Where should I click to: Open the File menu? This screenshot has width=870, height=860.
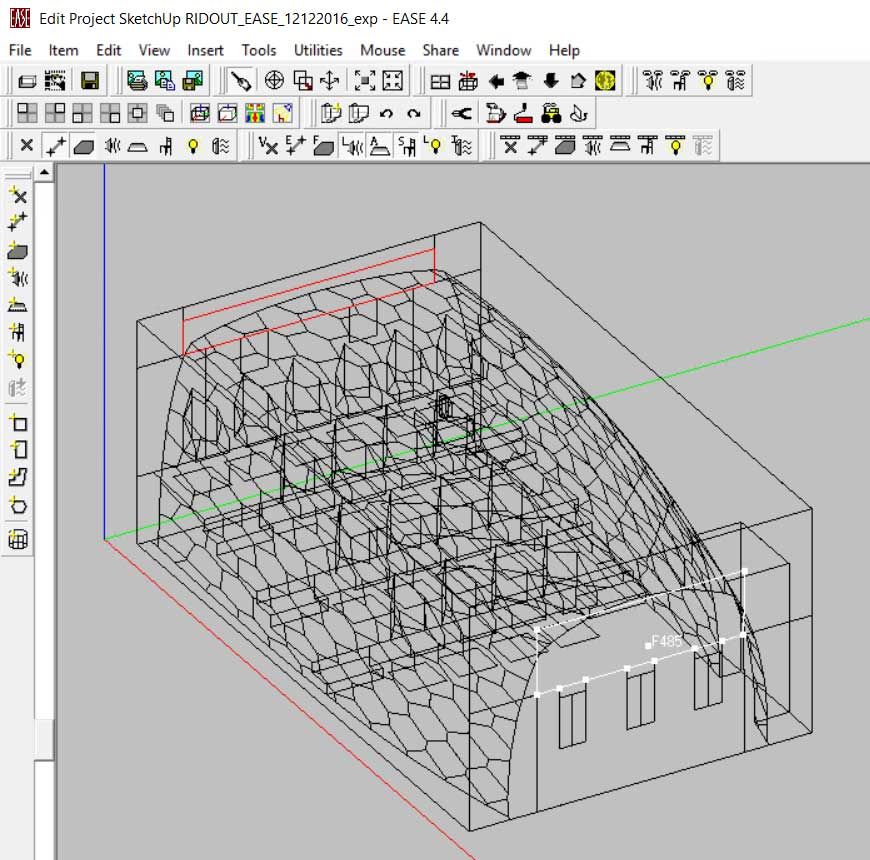point(20,50)
